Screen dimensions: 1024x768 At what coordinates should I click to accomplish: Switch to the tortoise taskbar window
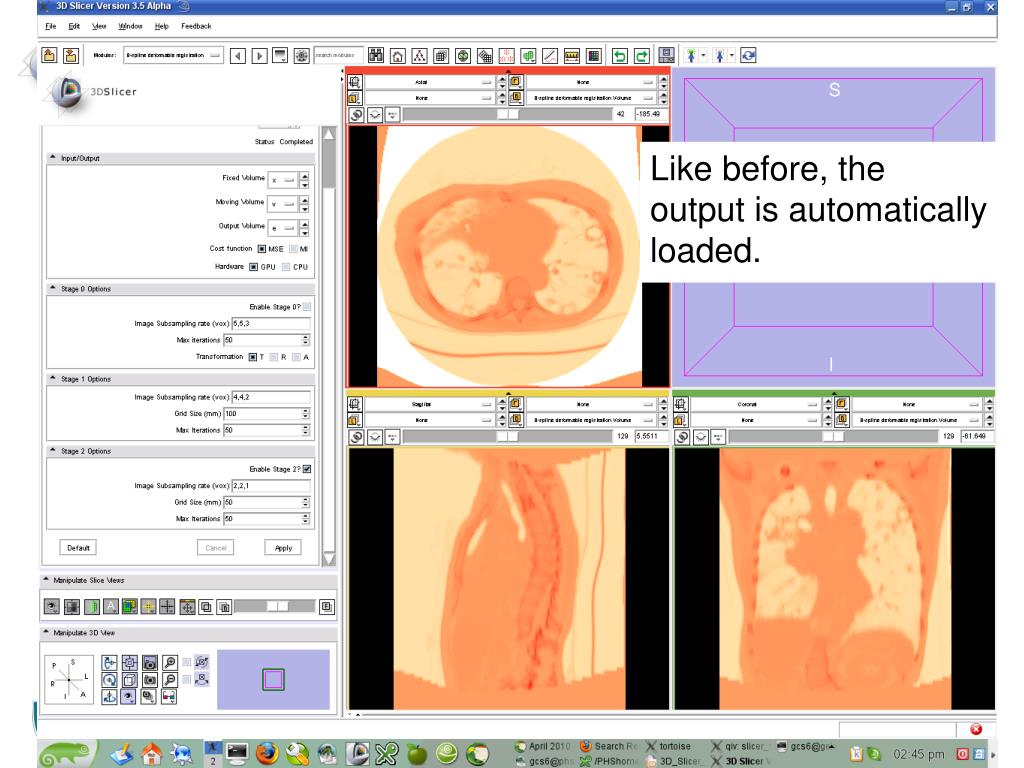click(x=669, y=746)
